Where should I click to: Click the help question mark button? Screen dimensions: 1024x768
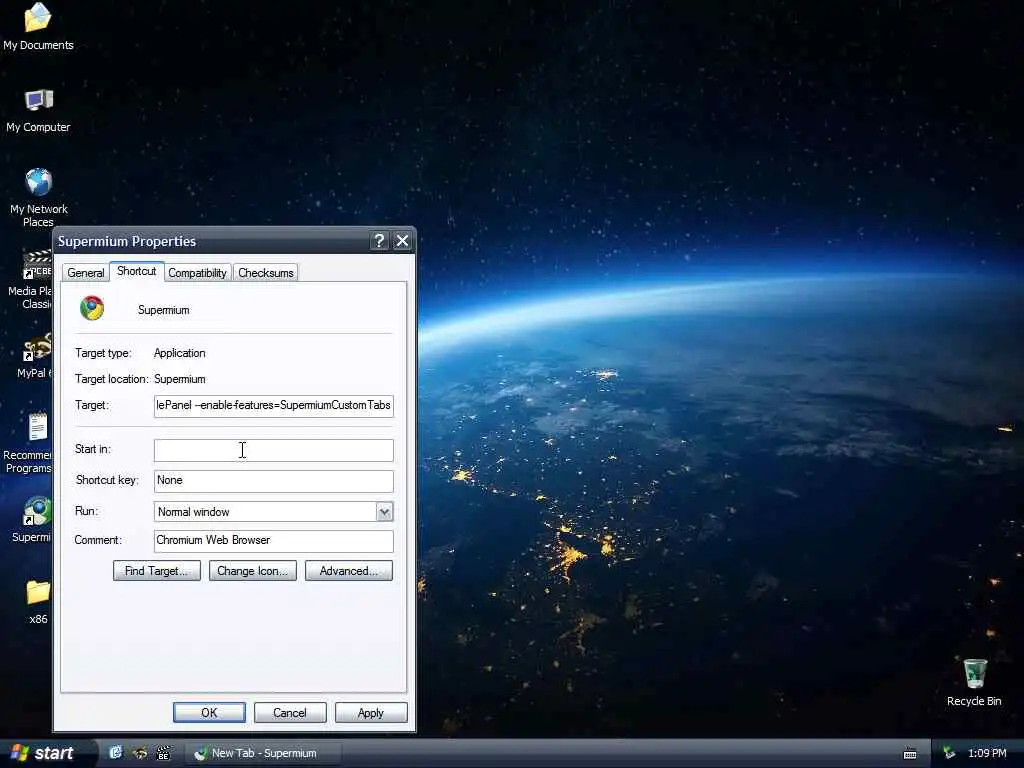pos(379,241)
